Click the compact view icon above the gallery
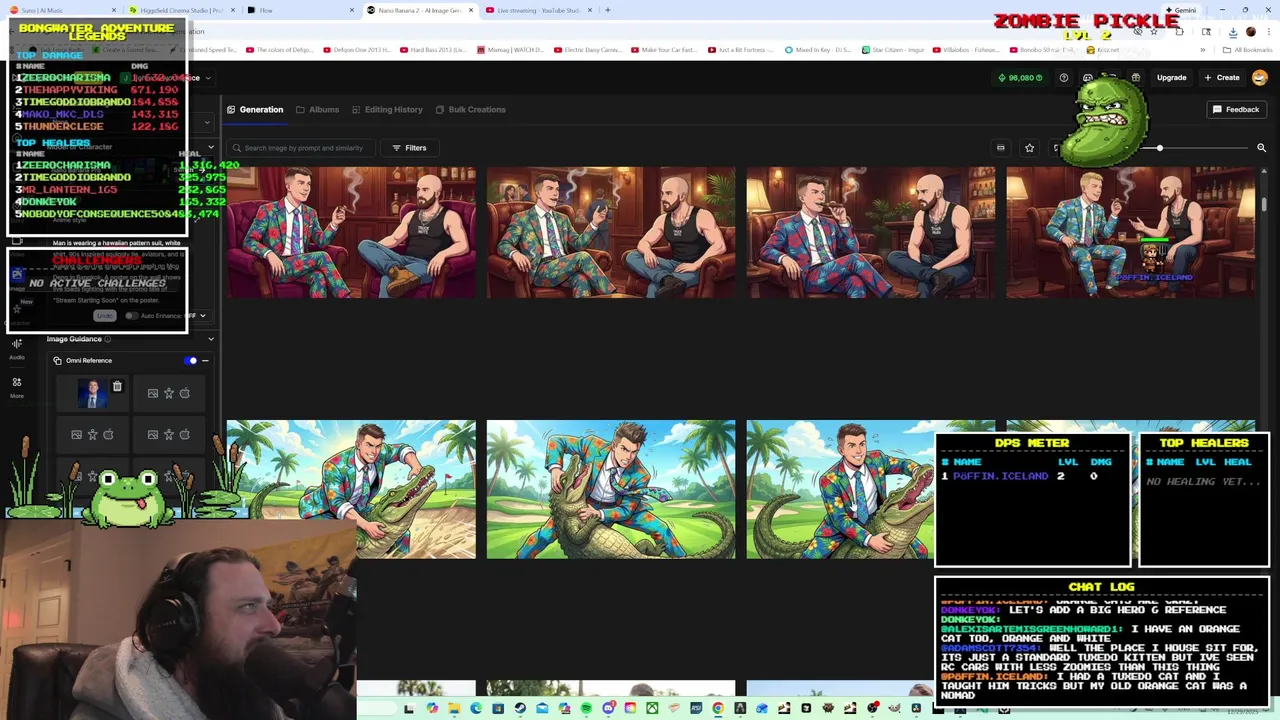 [1000, 148]
